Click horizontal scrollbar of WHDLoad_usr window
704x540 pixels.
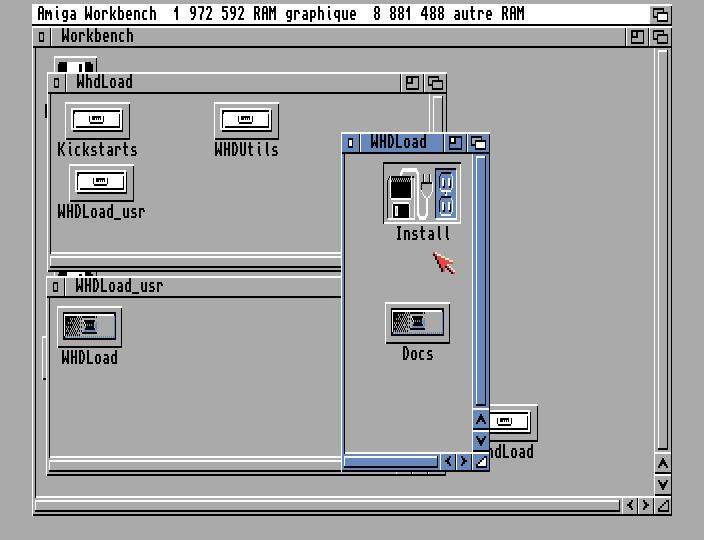(195, 464)
